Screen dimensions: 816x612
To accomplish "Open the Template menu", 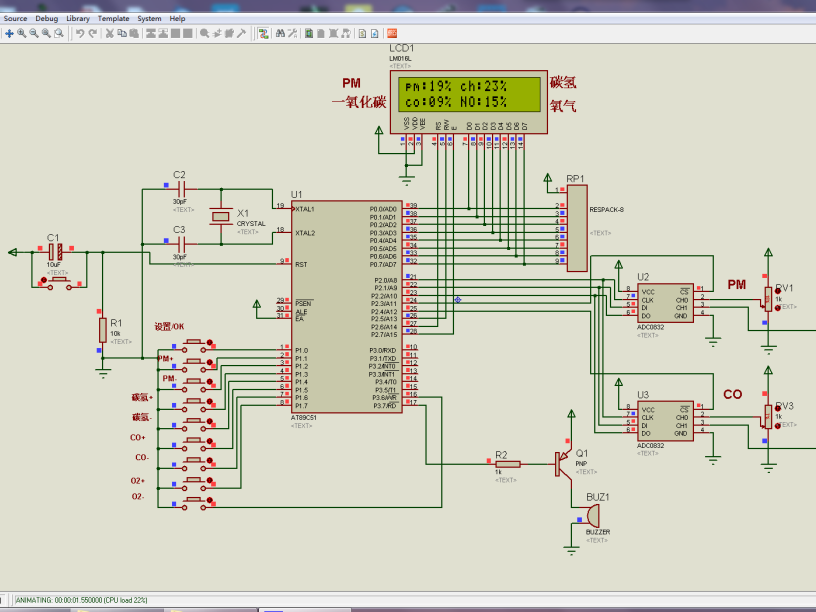I will click(113, 18).
